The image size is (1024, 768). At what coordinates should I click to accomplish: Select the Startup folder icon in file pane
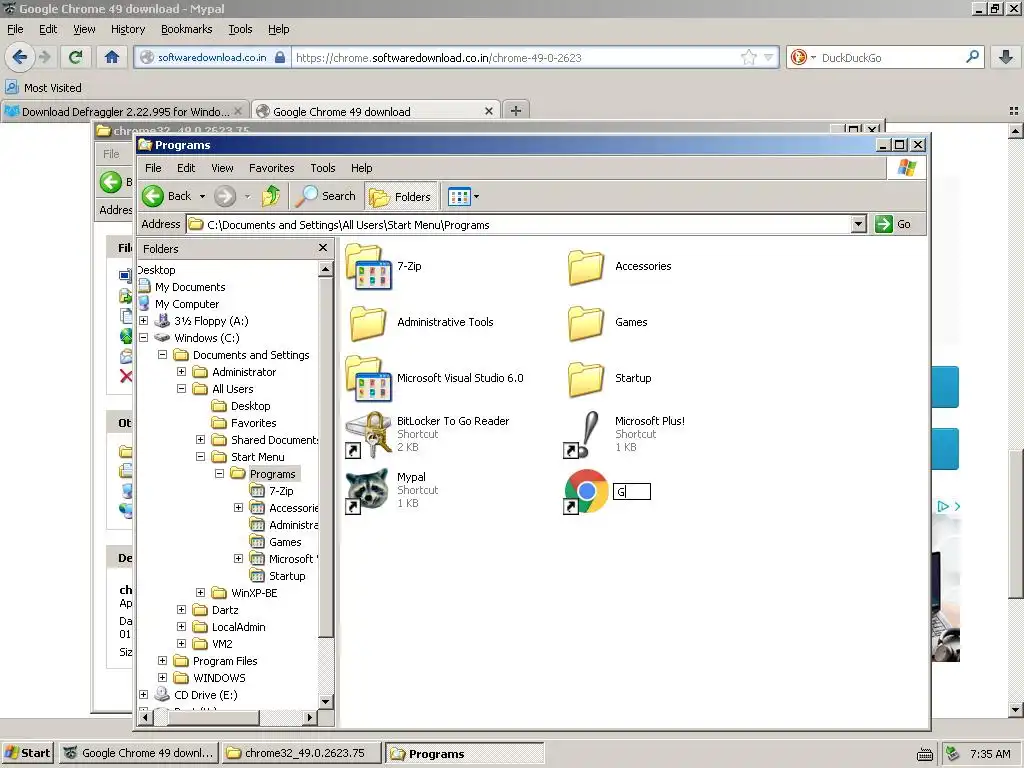coord(586,379)
